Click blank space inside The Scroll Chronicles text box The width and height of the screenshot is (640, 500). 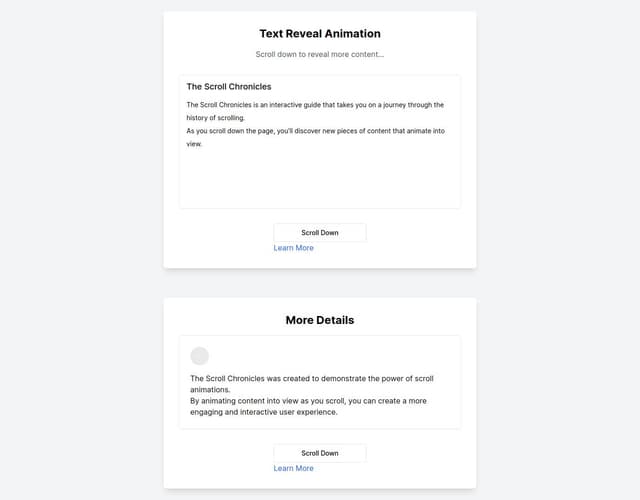(x=320, y=180)
